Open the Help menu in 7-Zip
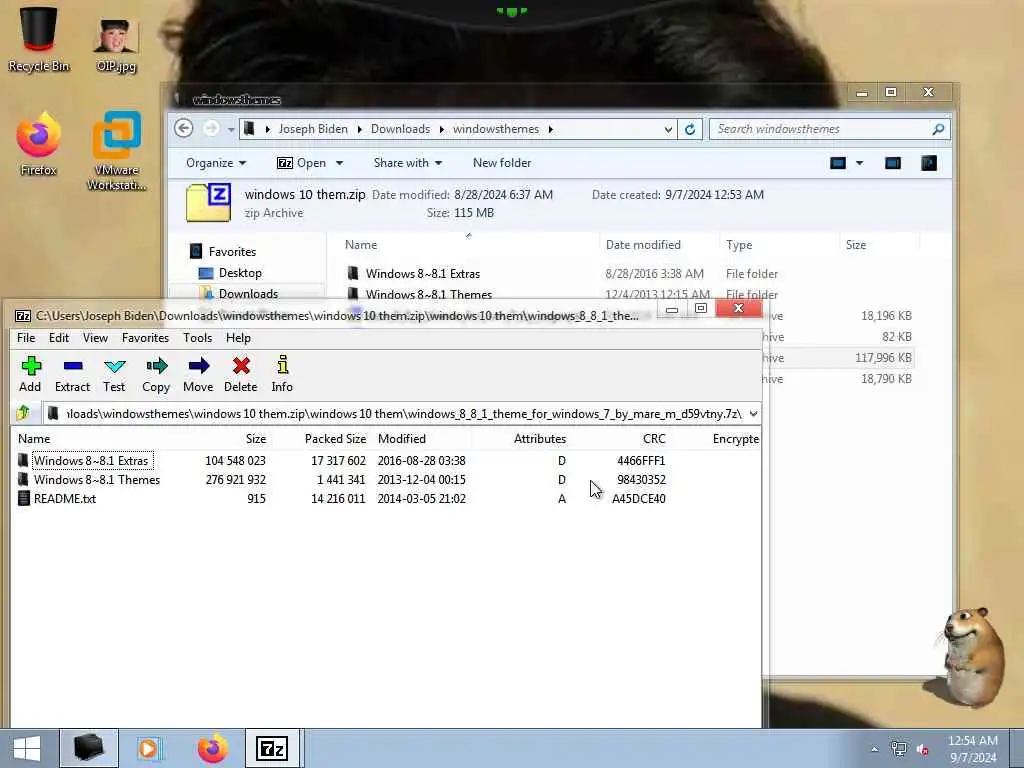Image resolution: width=1024 pixels, height=768 pixels. [238, 338]
